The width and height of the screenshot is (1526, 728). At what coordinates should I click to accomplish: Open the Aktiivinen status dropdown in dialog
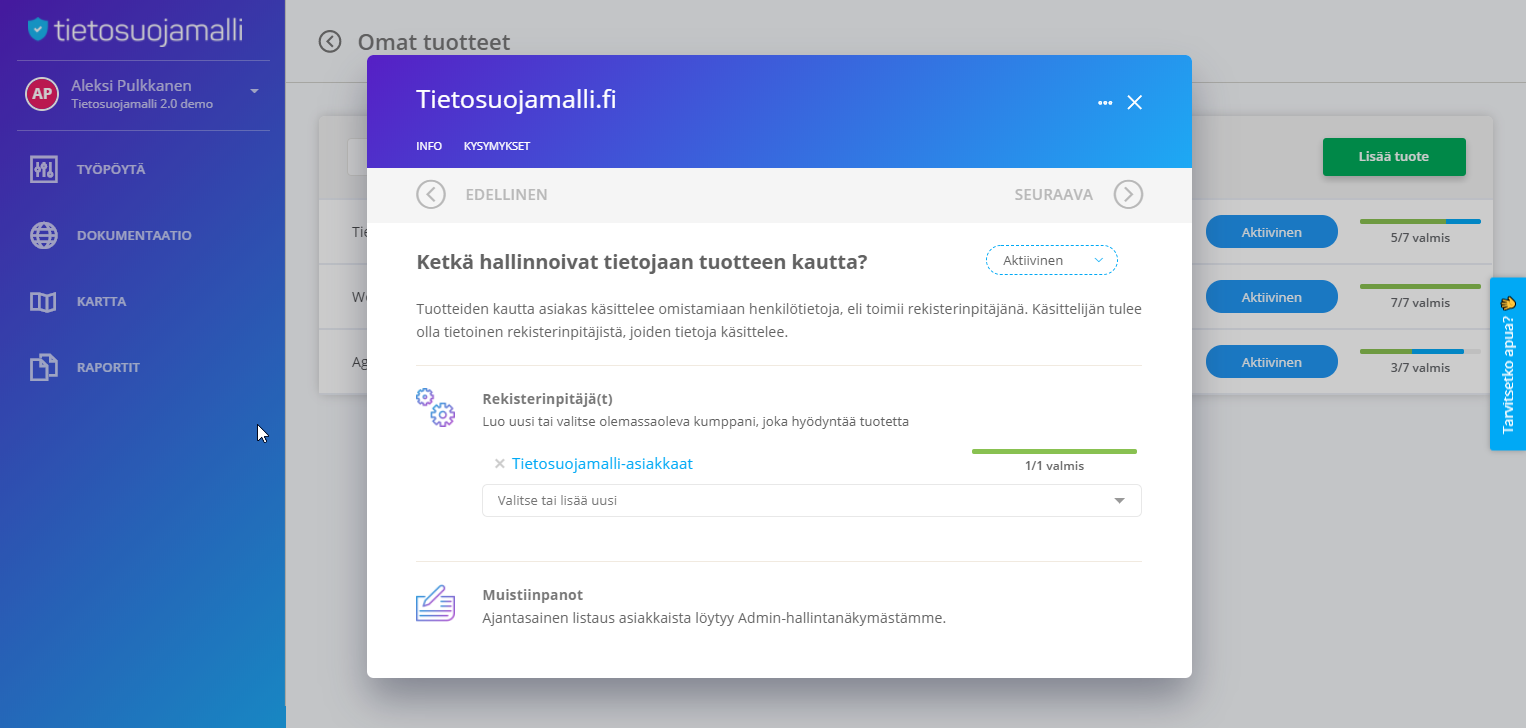1052,260
